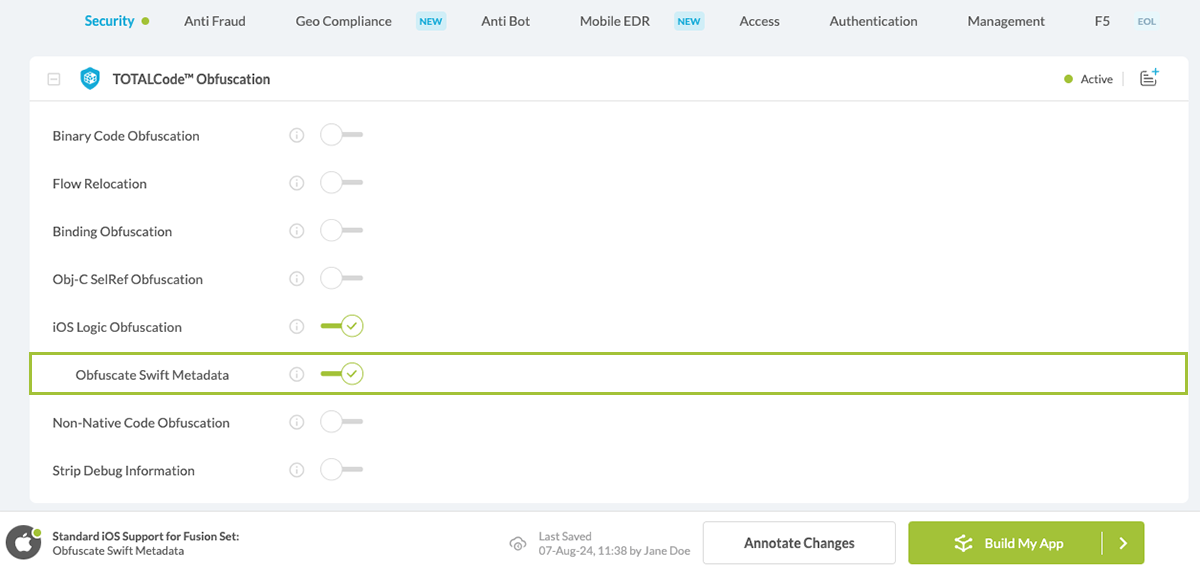1200x571 pixels.
Task: Enable Non-Native Code Obfuscation toggle
Action: (341, 422)
